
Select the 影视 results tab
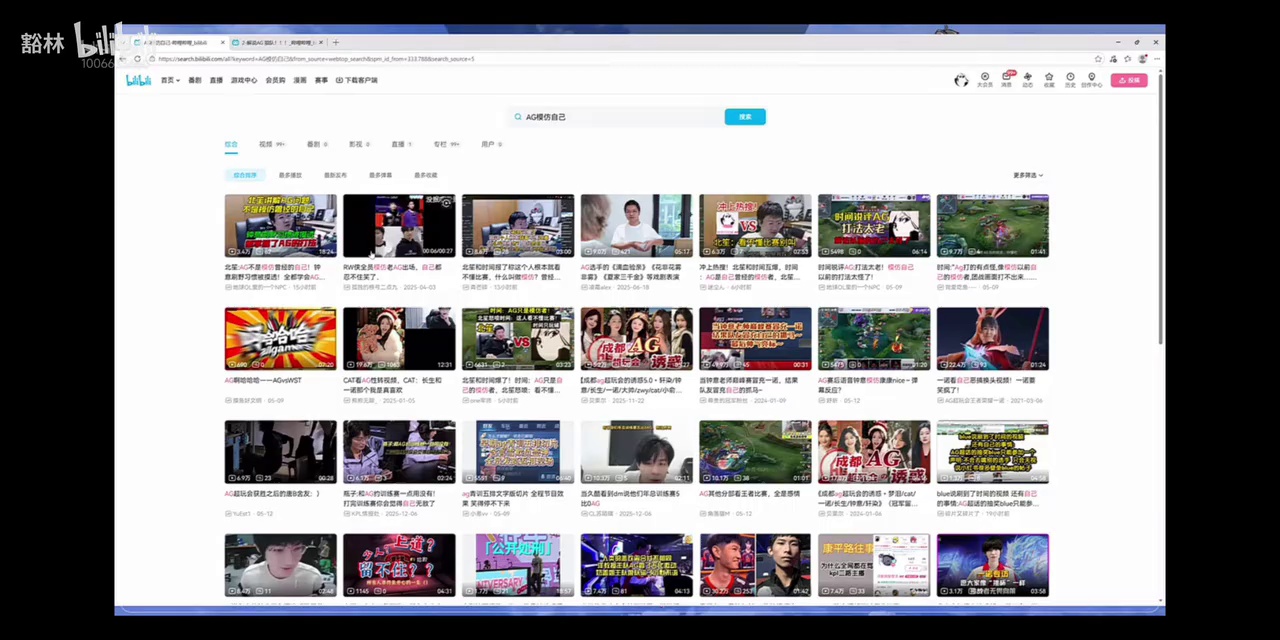click(x=359, y=144)
